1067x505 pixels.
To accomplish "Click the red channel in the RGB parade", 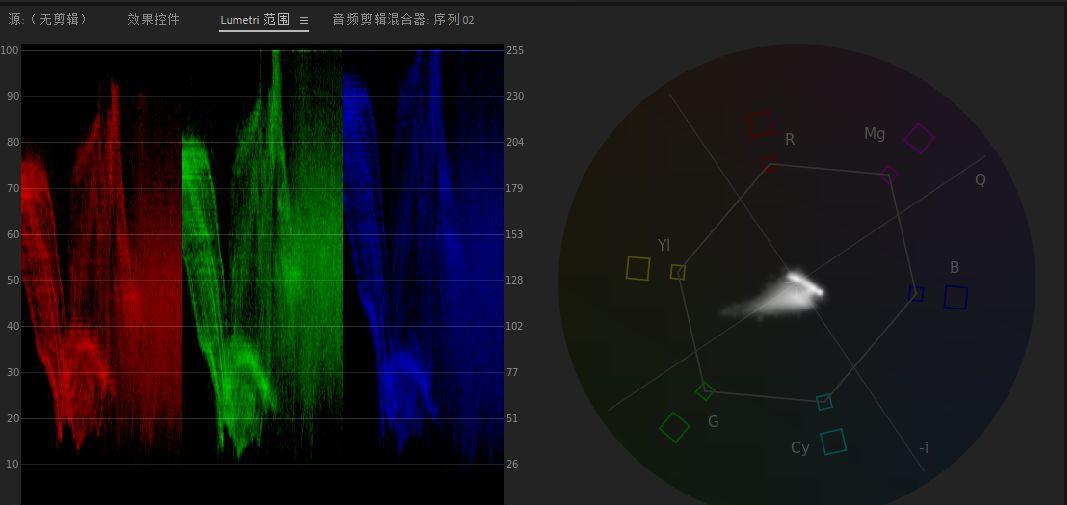I will coord(102,265).
